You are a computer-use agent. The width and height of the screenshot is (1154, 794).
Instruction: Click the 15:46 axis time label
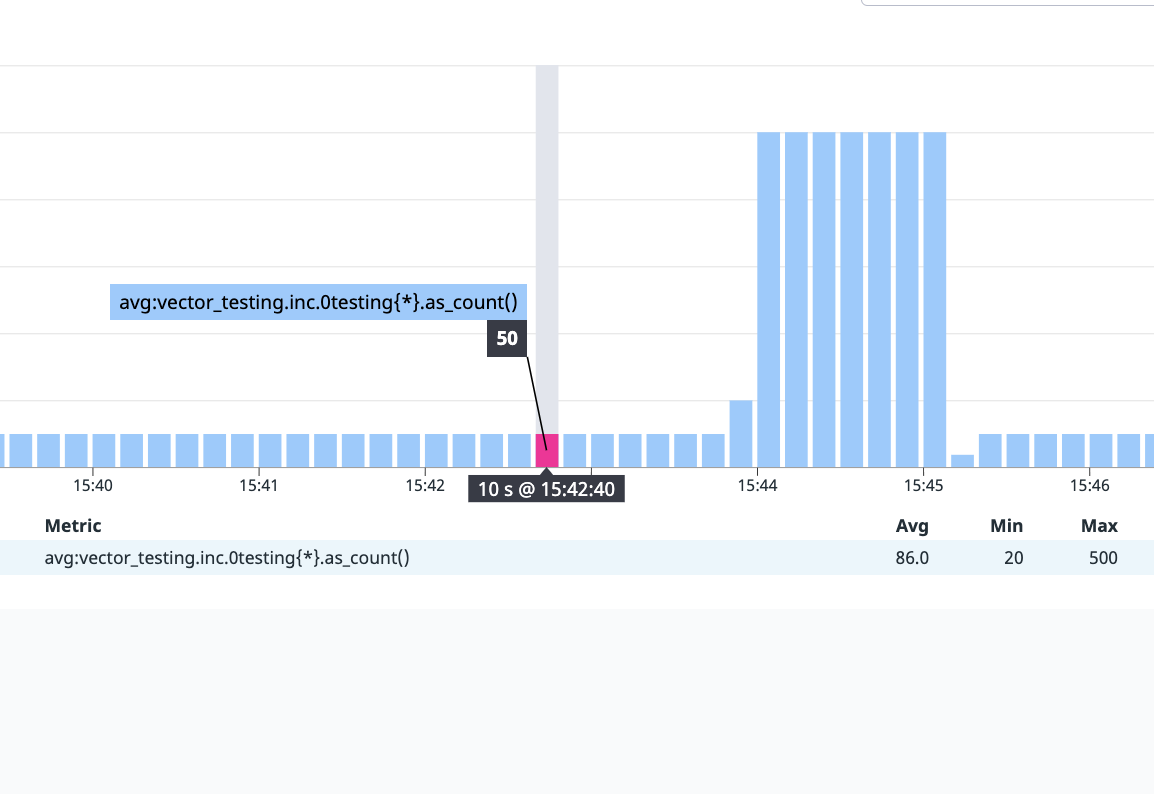1092,485
